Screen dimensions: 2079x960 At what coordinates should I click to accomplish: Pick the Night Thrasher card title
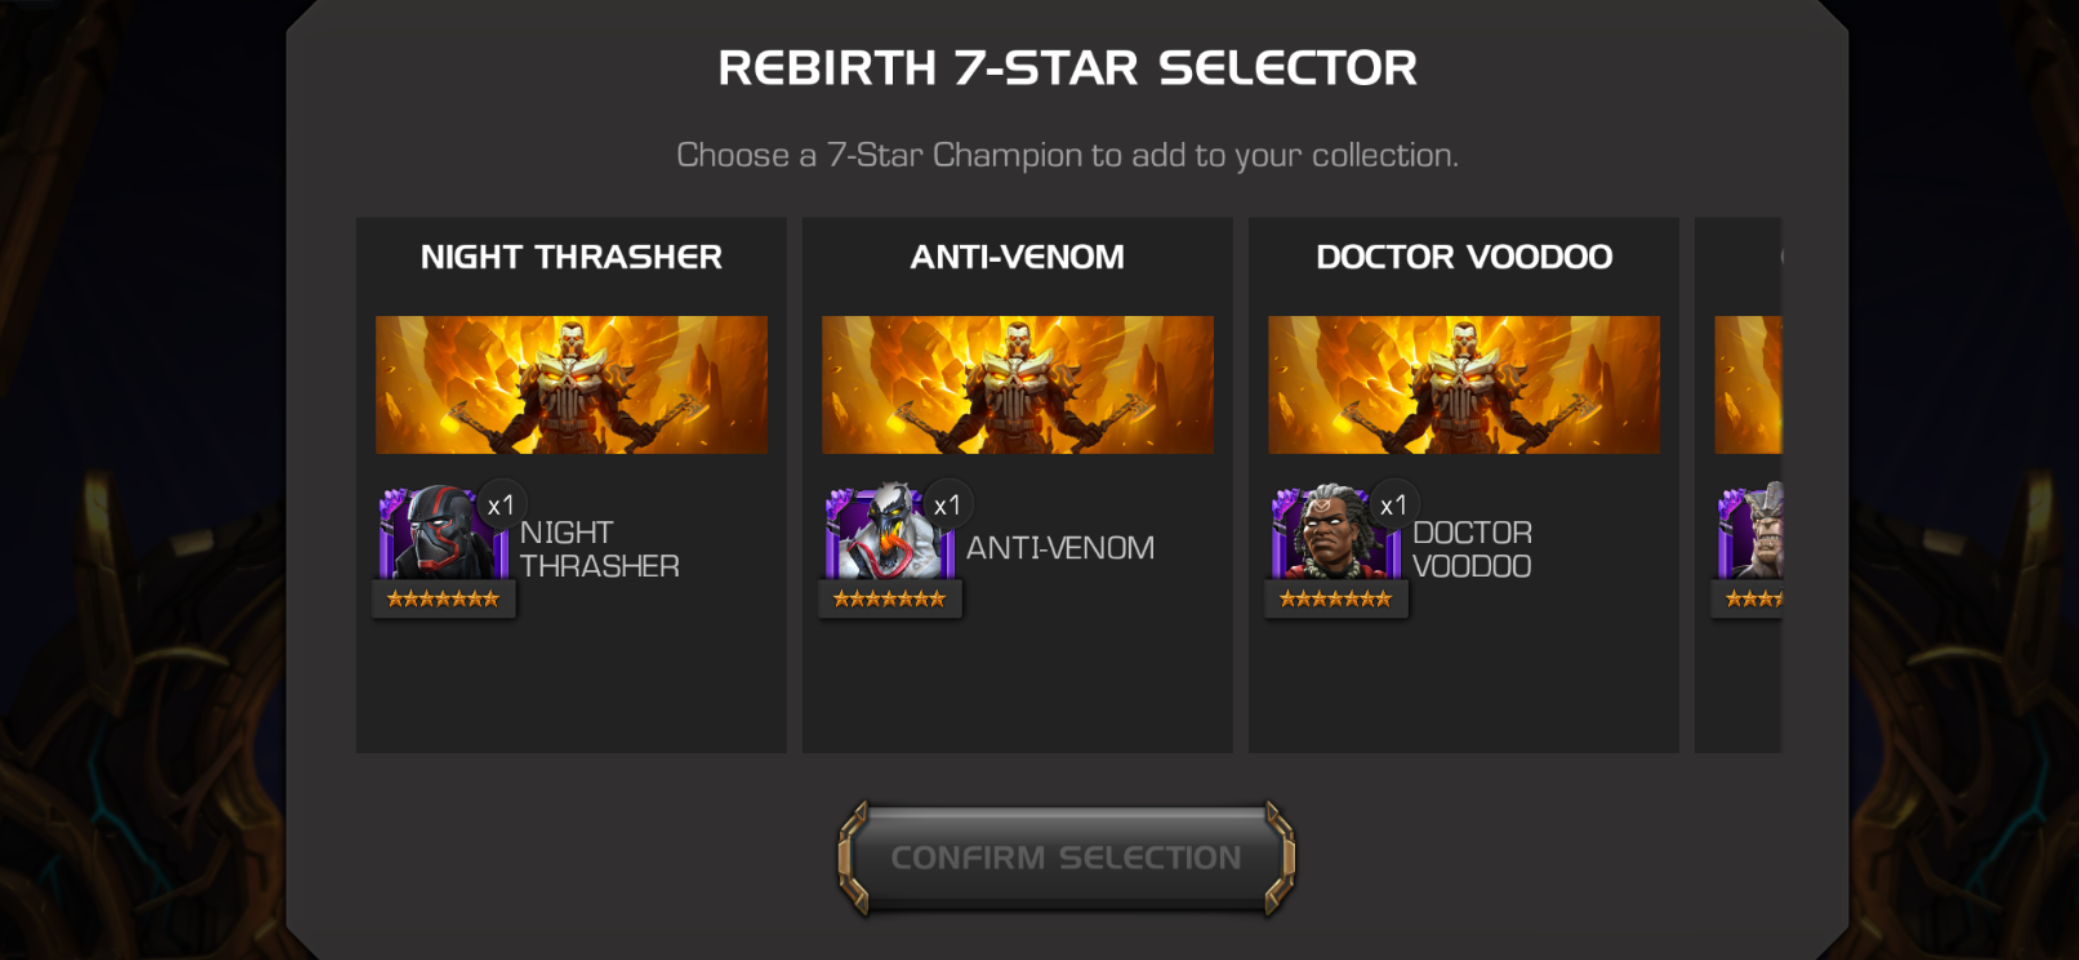[571, 257]
